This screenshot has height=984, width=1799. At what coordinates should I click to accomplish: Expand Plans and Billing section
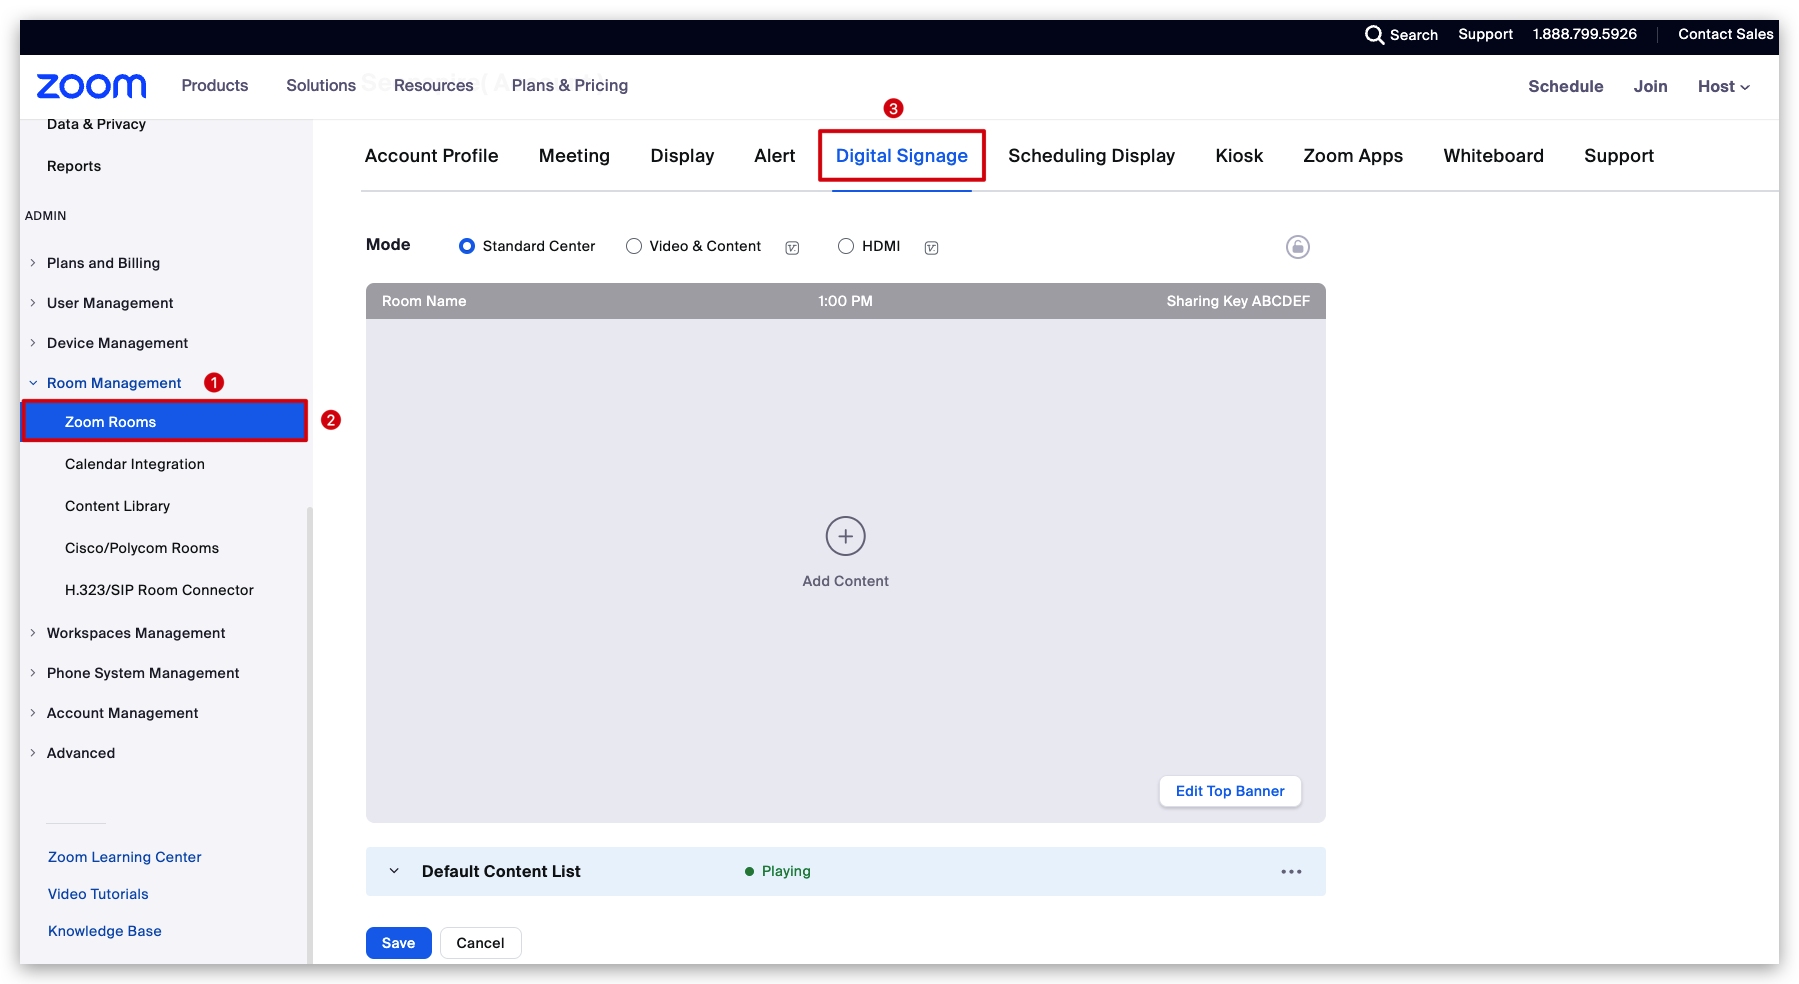(33, 263)
